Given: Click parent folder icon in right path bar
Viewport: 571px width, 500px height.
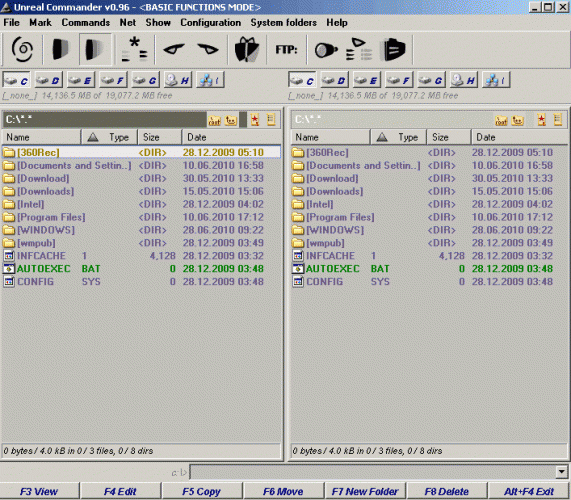Looking at the screenshot, I should pos(518,120).
